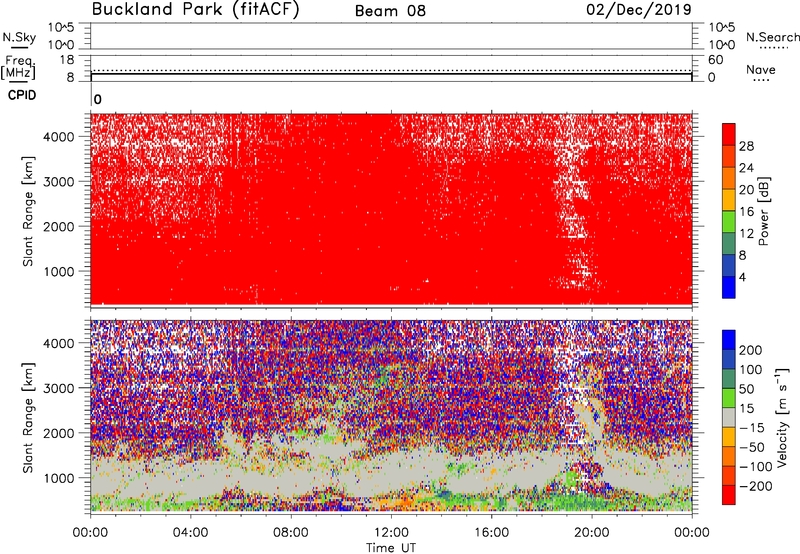Pick the yellow 16–20 dB Power colorbar segment

tap(729, 199)
